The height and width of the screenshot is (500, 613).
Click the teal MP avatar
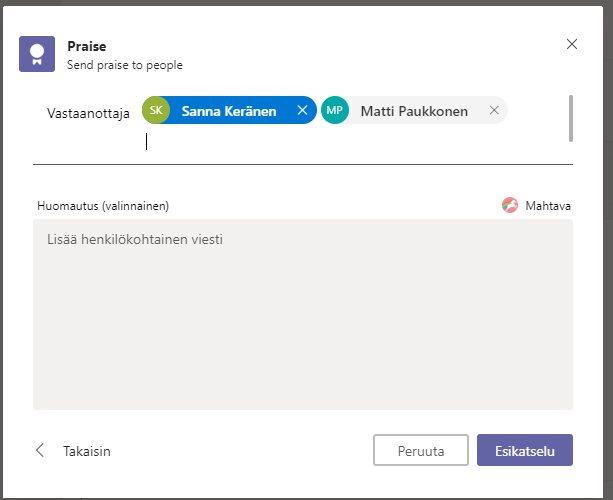(x=335, y=111)
